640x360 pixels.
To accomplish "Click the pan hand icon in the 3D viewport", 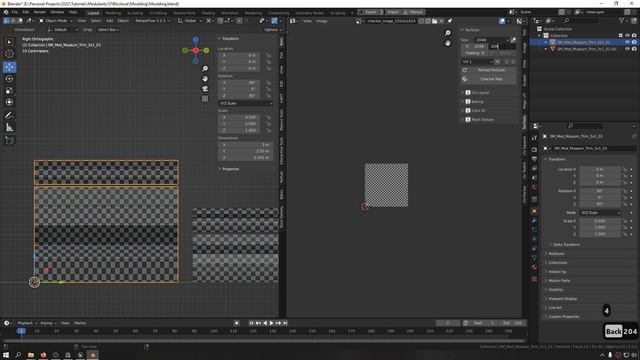I will [x=205, y=78].
